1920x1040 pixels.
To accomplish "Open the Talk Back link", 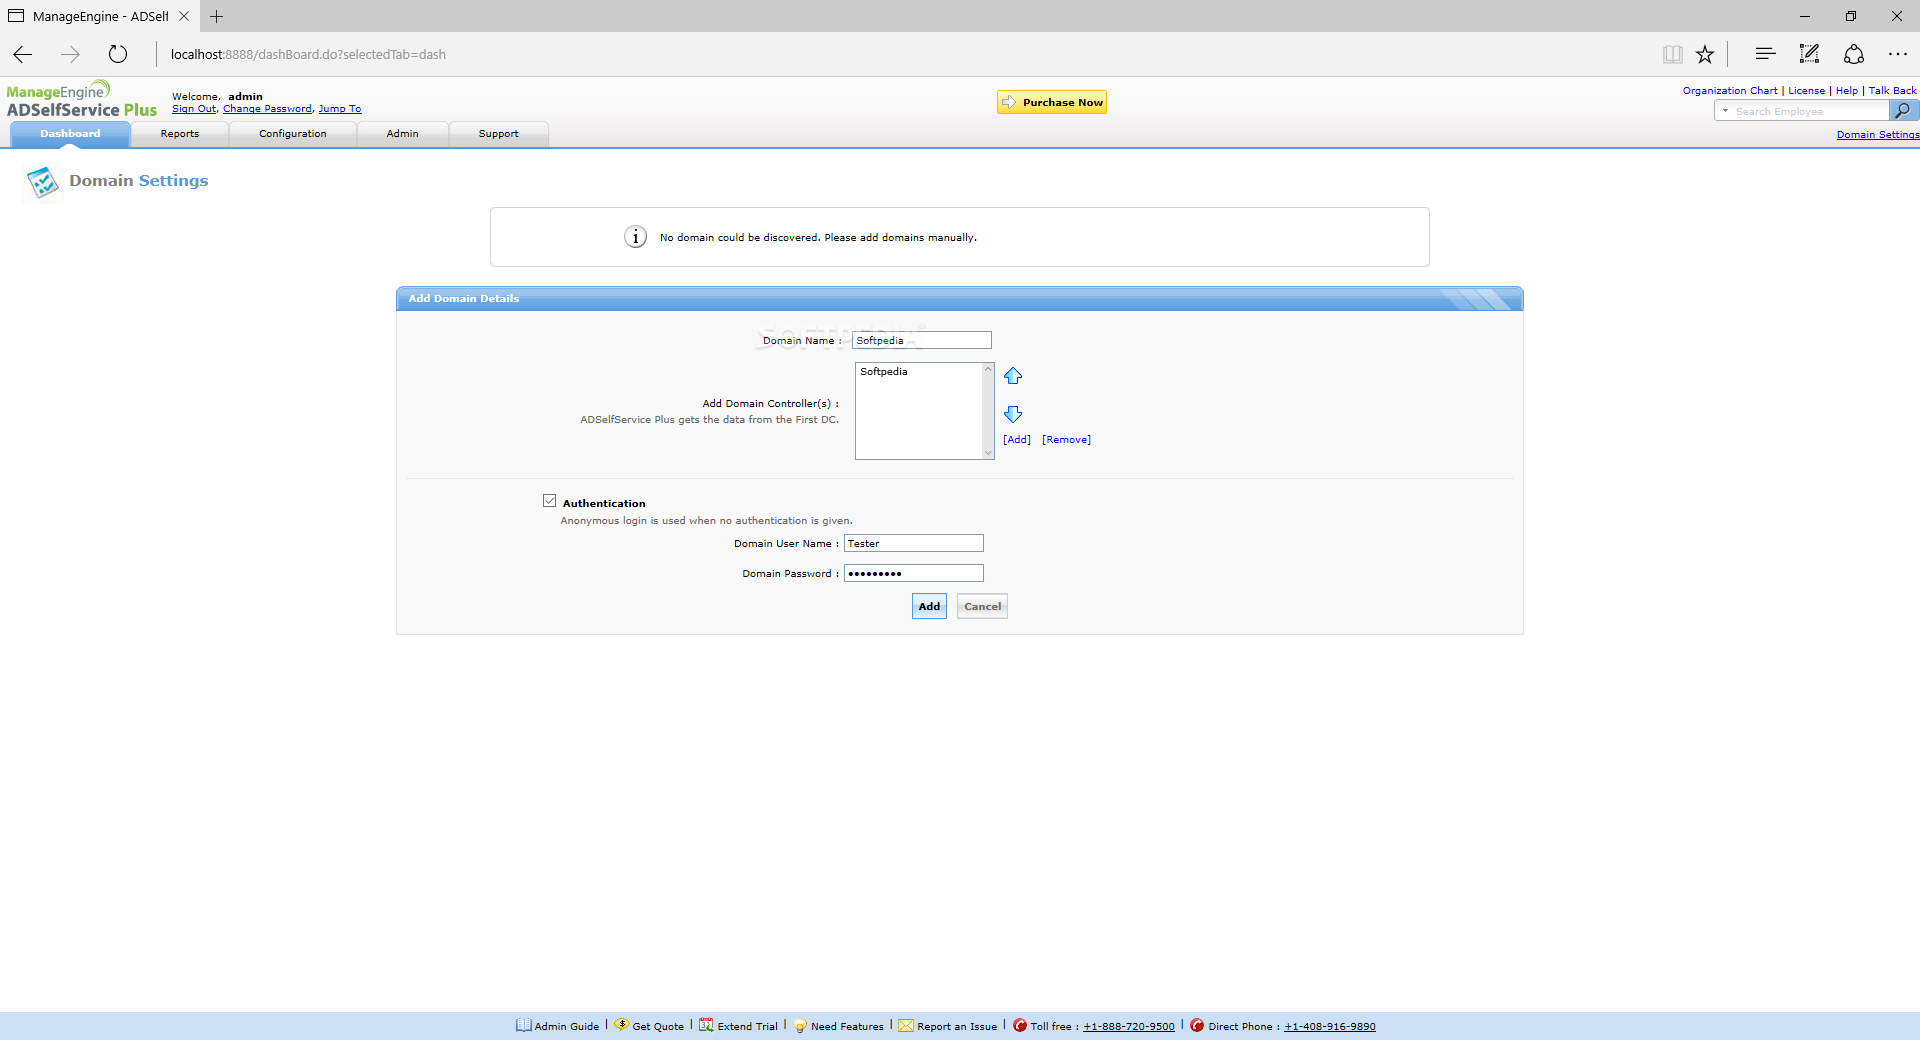I will coord(1893,91).
